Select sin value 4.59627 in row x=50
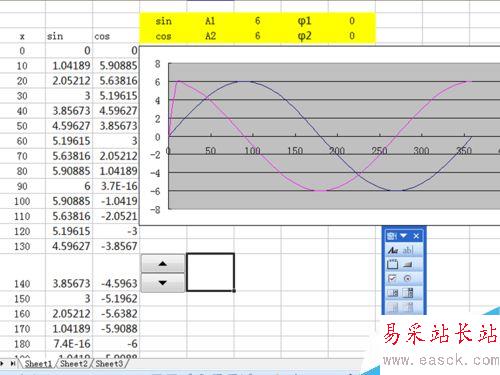The image size is (500, 375). click(x=69, y=126)
